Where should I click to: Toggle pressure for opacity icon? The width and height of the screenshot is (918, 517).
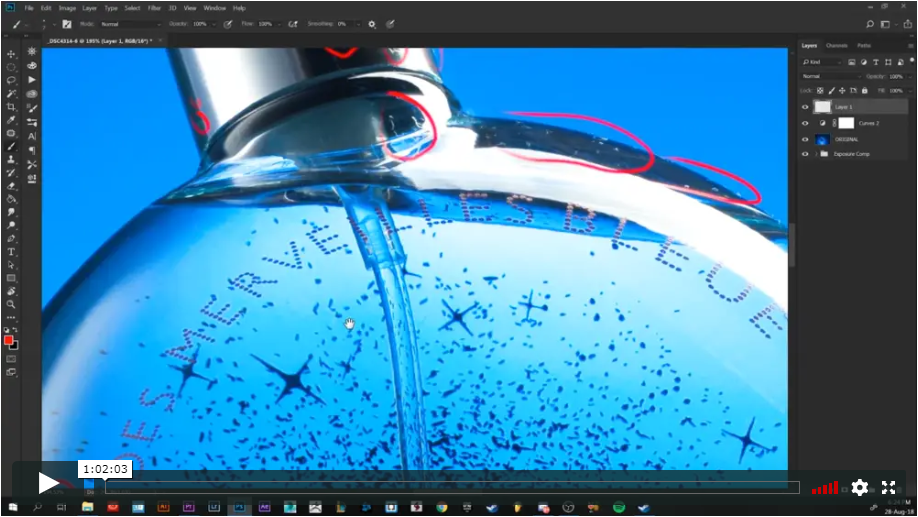pyautogui.click(x=228, y=24)
